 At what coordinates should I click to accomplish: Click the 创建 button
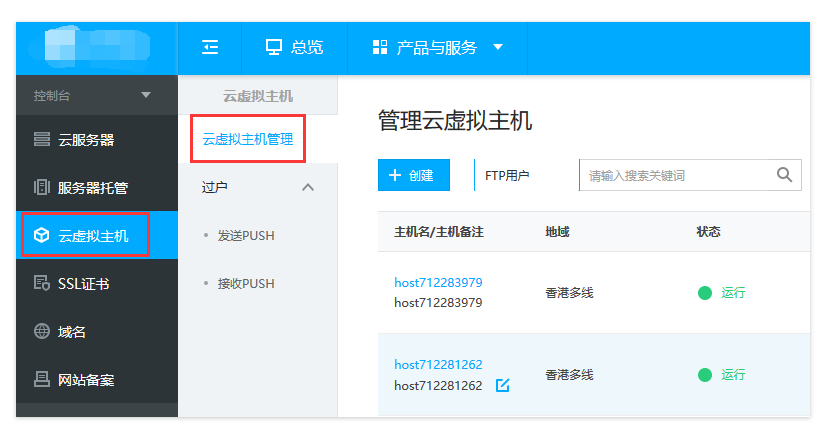(x=414, y=175)
